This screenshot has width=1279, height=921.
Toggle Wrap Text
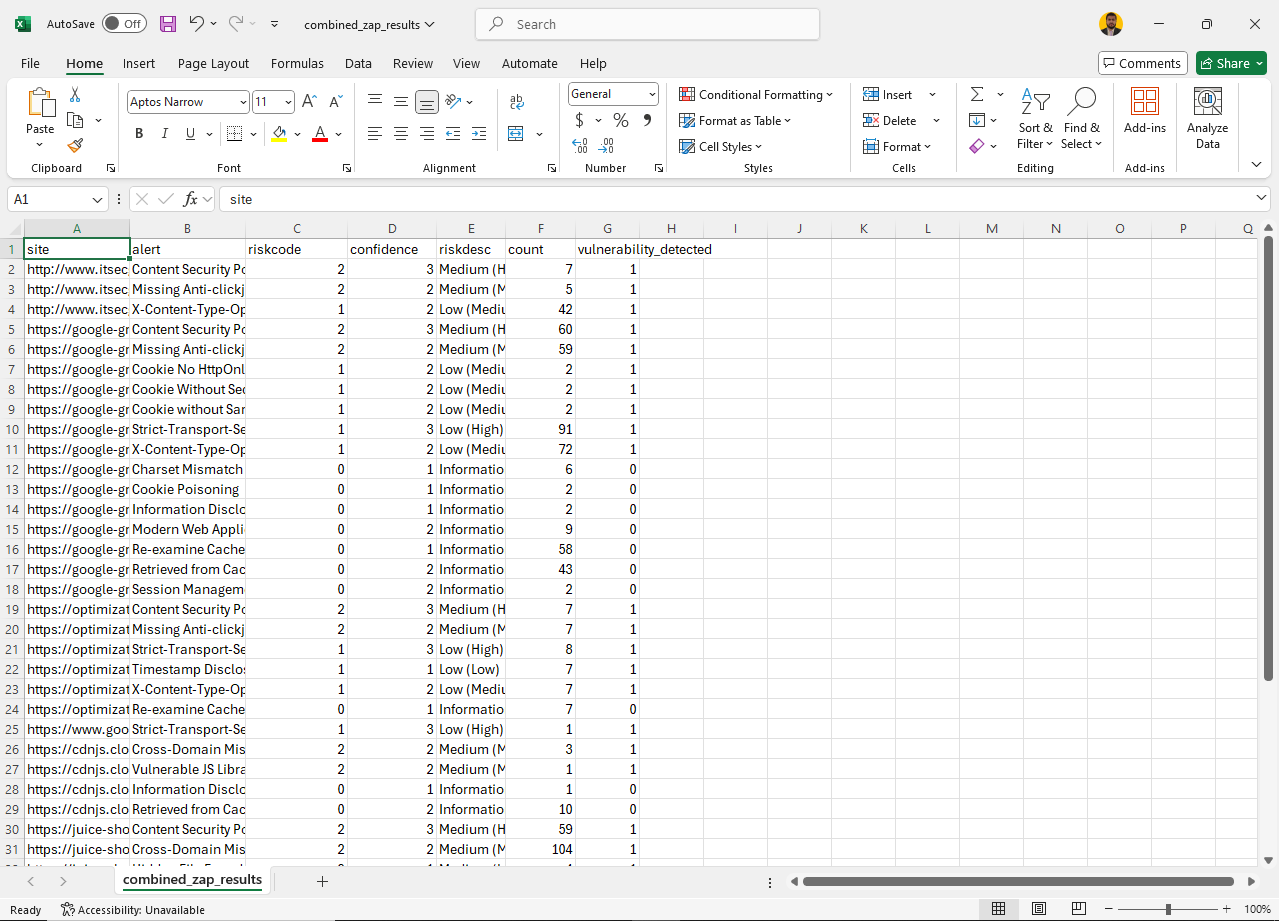click(x=517, y=101)
